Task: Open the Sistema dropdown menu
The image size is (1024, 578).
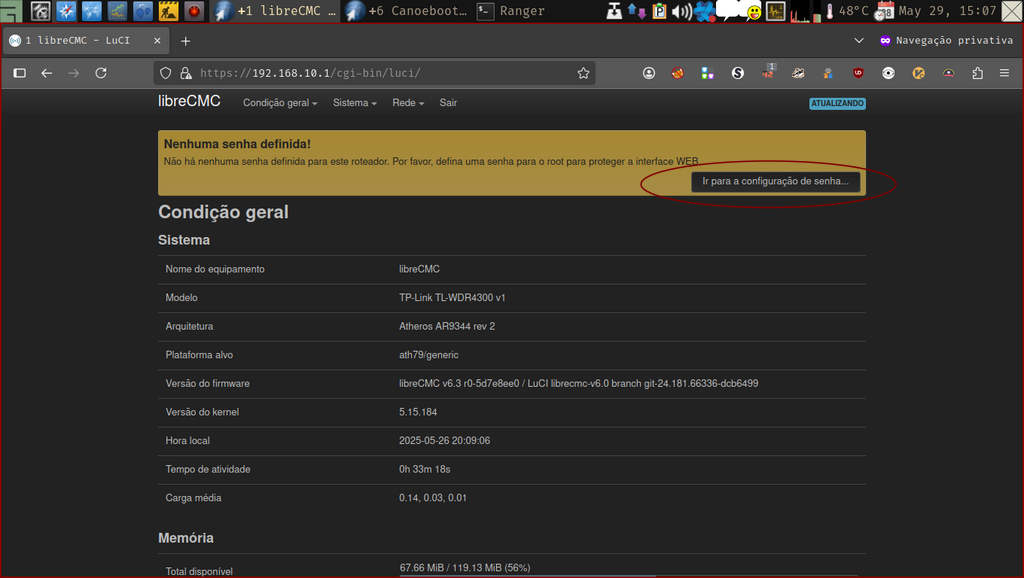Action: [352, 103]
